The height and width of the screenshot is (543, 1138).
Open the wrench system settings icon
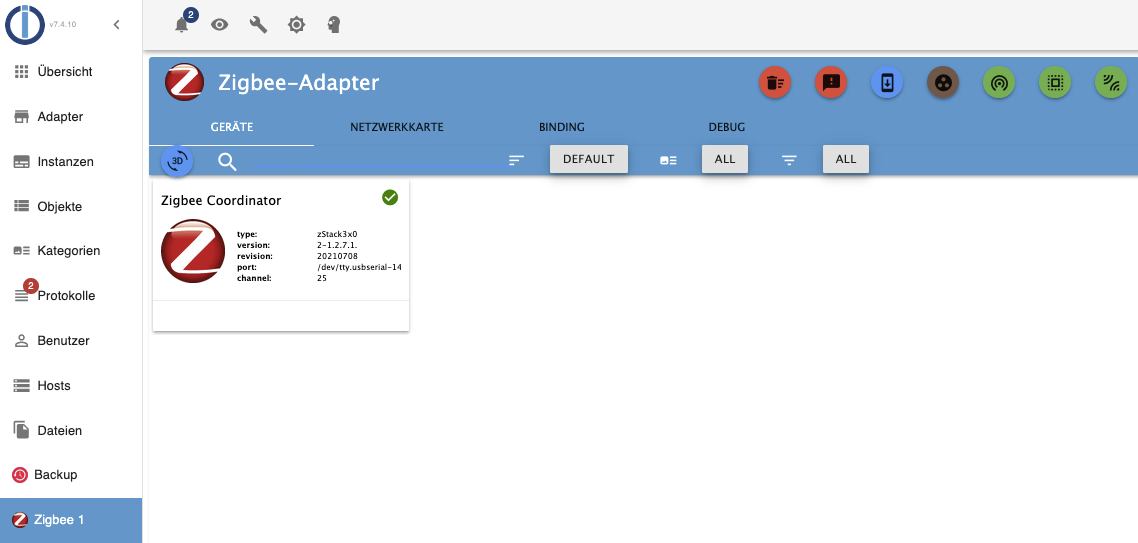[x=258, y=25]
